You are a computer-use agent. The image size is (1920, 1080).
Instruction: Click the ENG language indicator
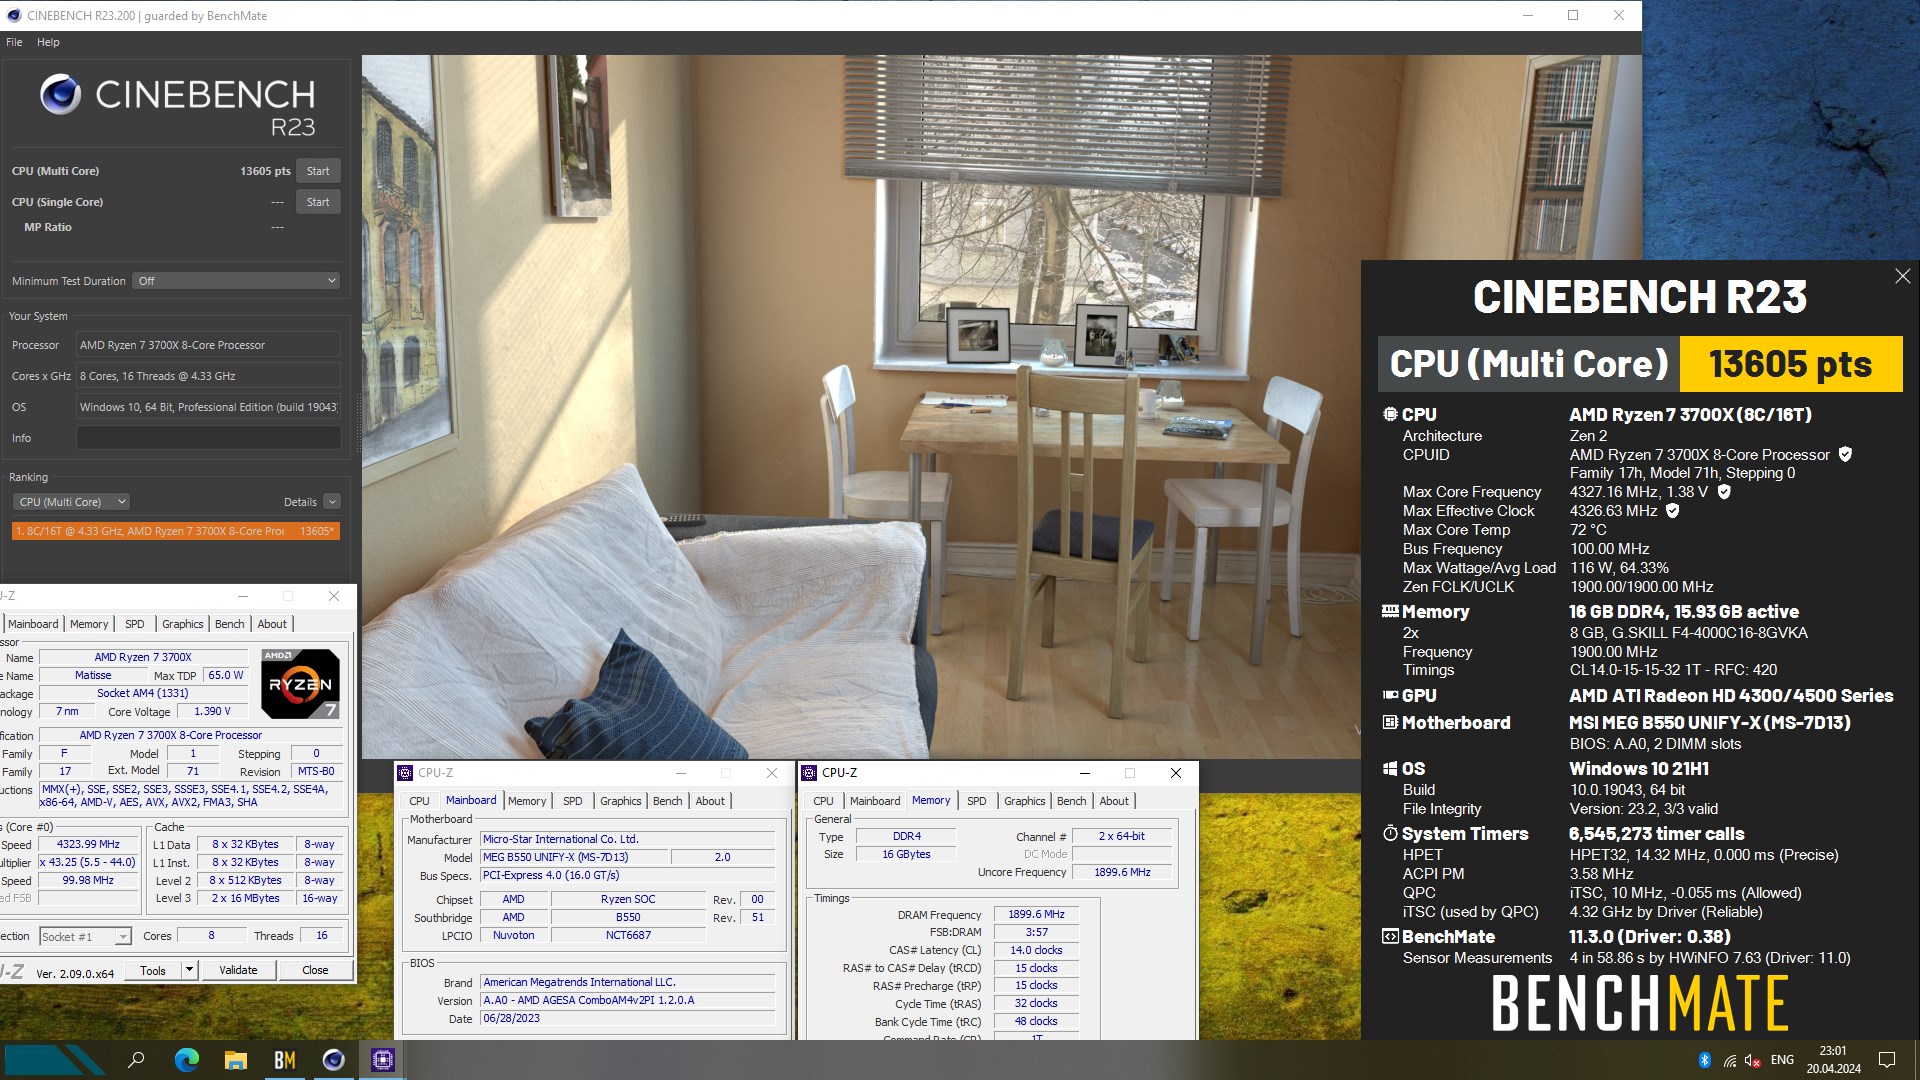pyautogui.click(x=1782, y=1060)
